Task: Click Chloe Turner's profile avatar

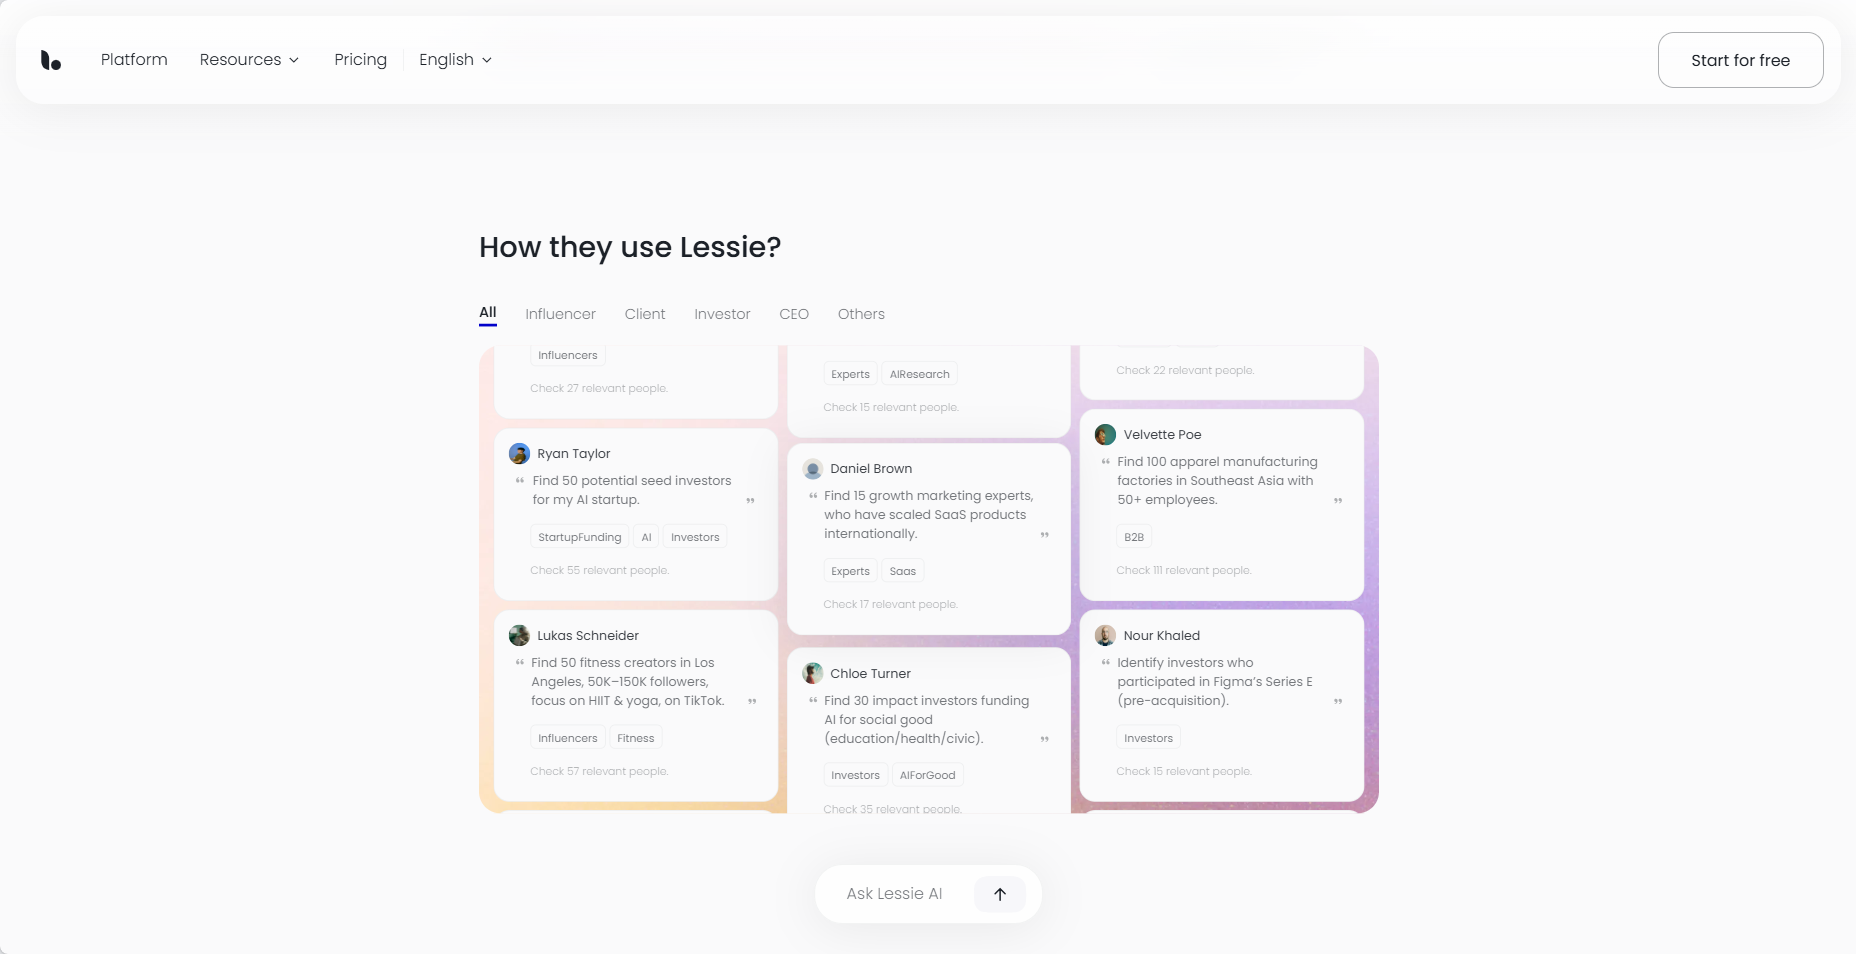Action: tap(813, 674)
